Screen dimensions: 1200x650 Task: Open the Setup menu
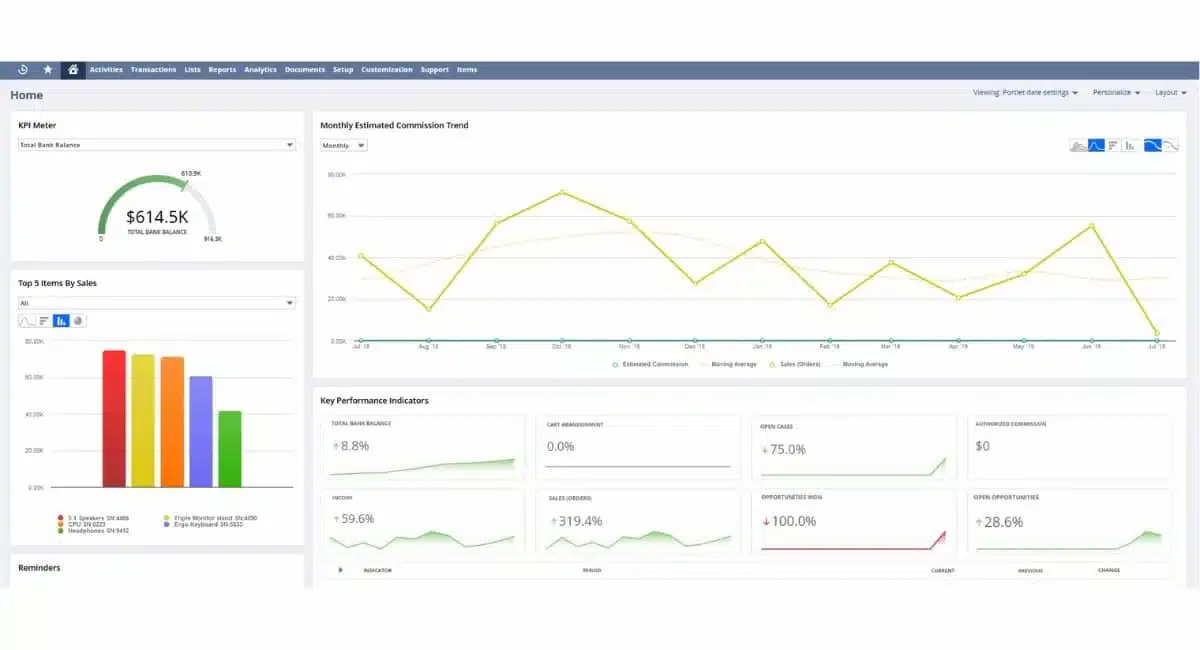pyautogui.click(x=343, y=70)
